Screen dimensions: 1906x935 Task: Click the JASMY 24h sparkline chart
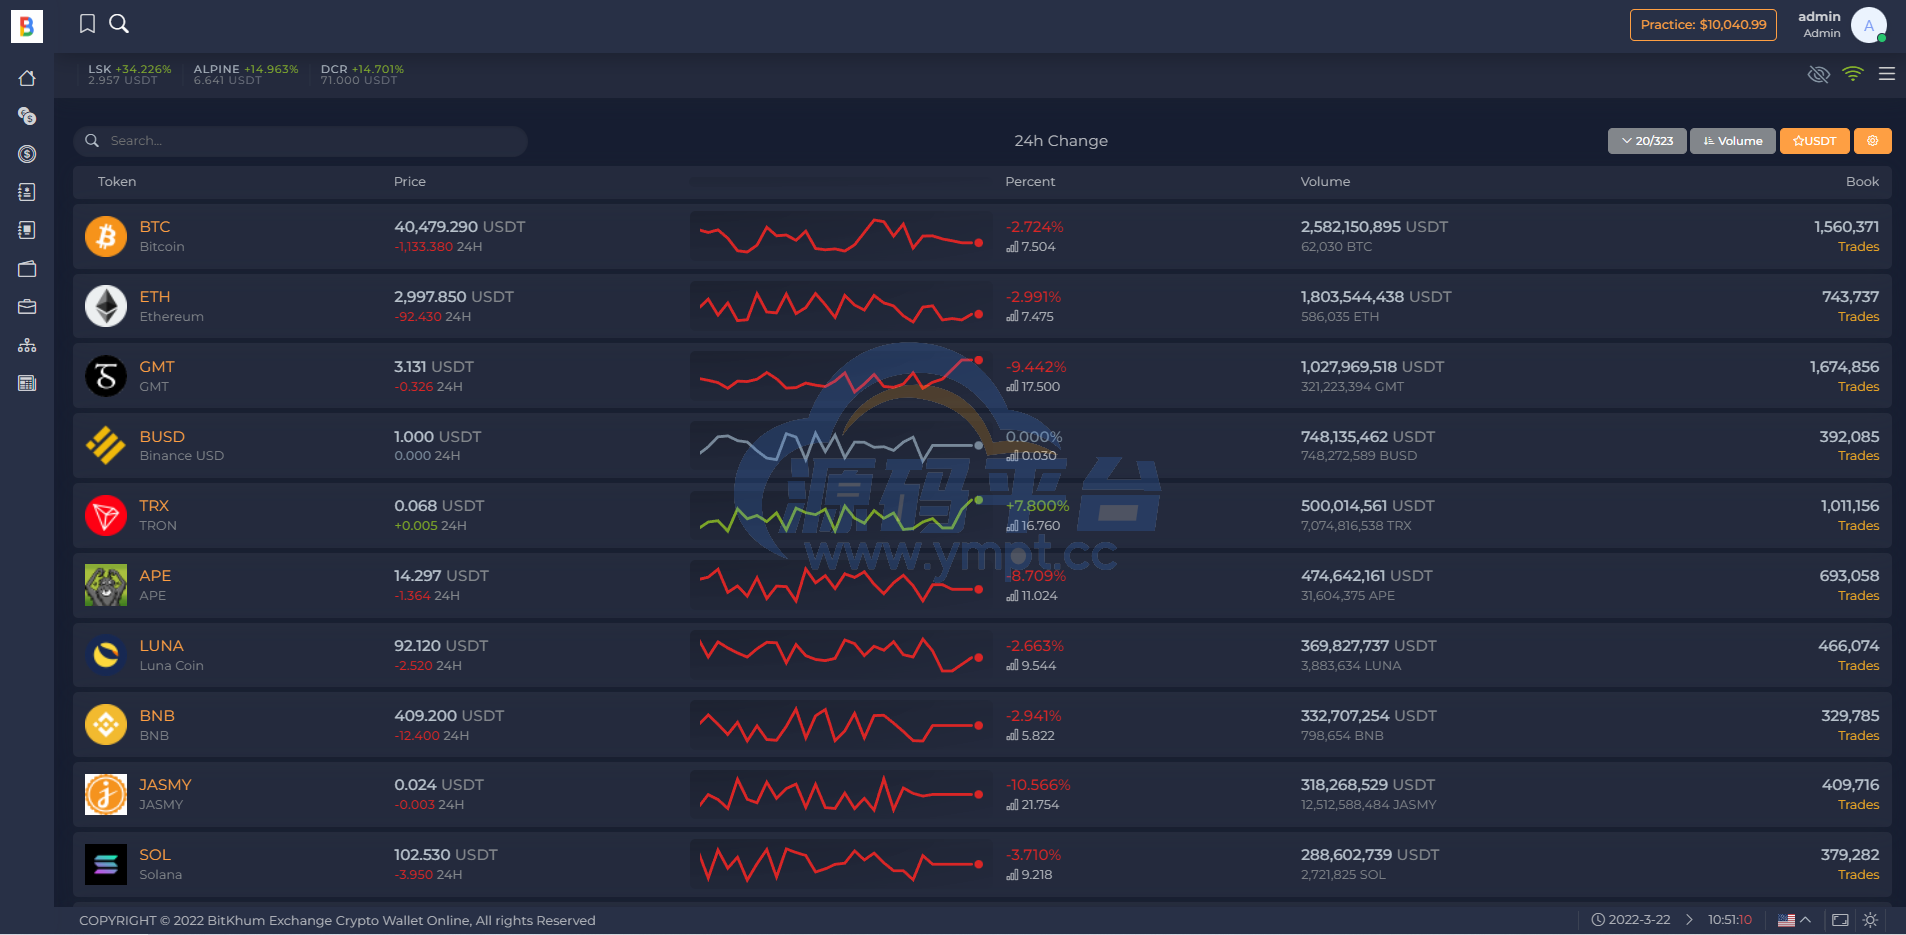click(840, 795)
